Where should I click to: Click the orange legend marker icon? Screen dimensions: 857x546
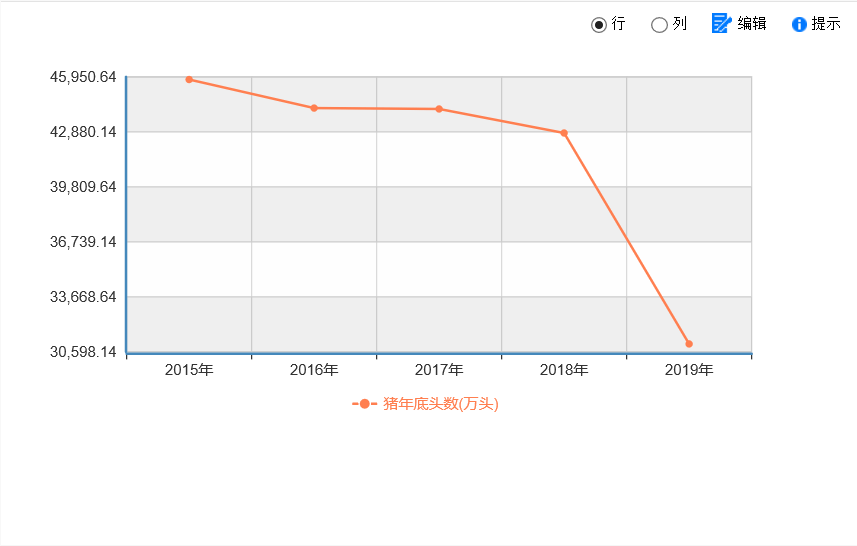[365, 404]
